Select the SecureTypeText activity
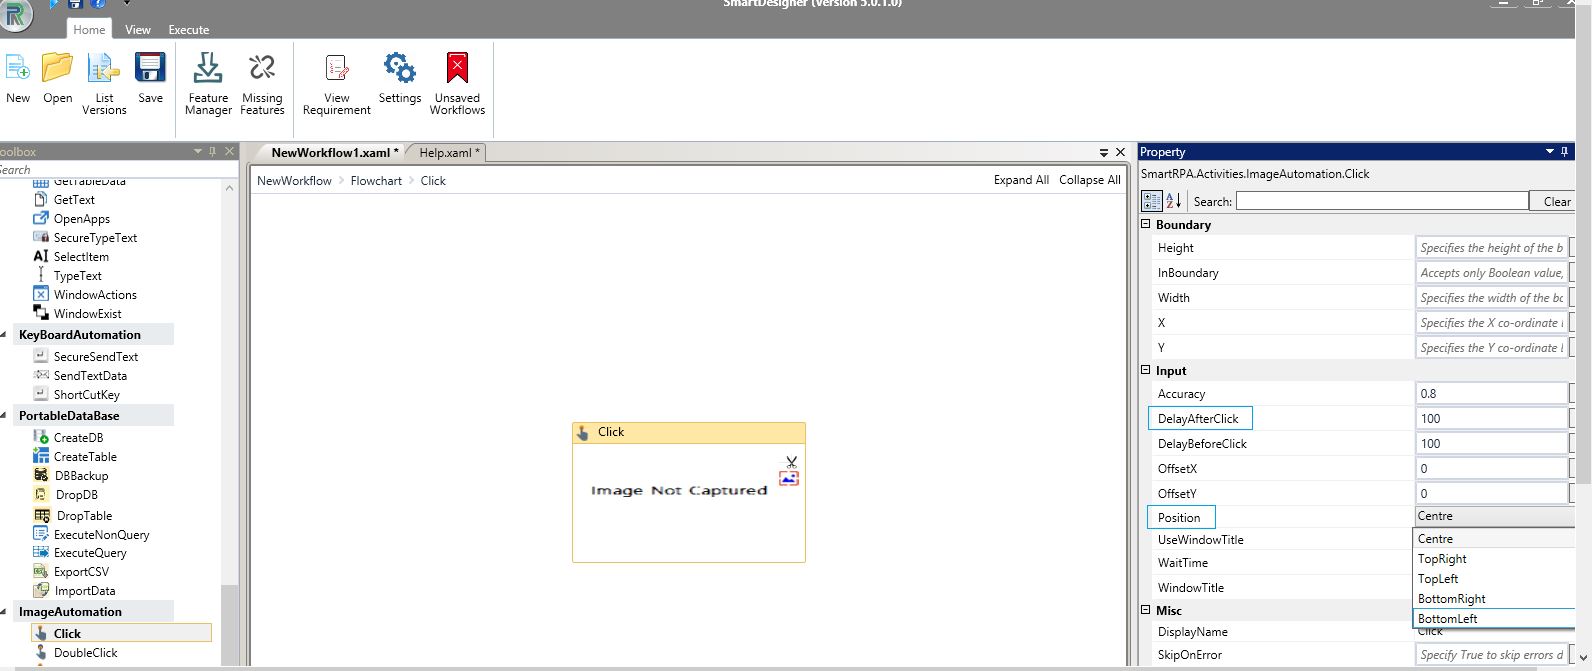Screen dimensions: 1592x671 [95, 238]
